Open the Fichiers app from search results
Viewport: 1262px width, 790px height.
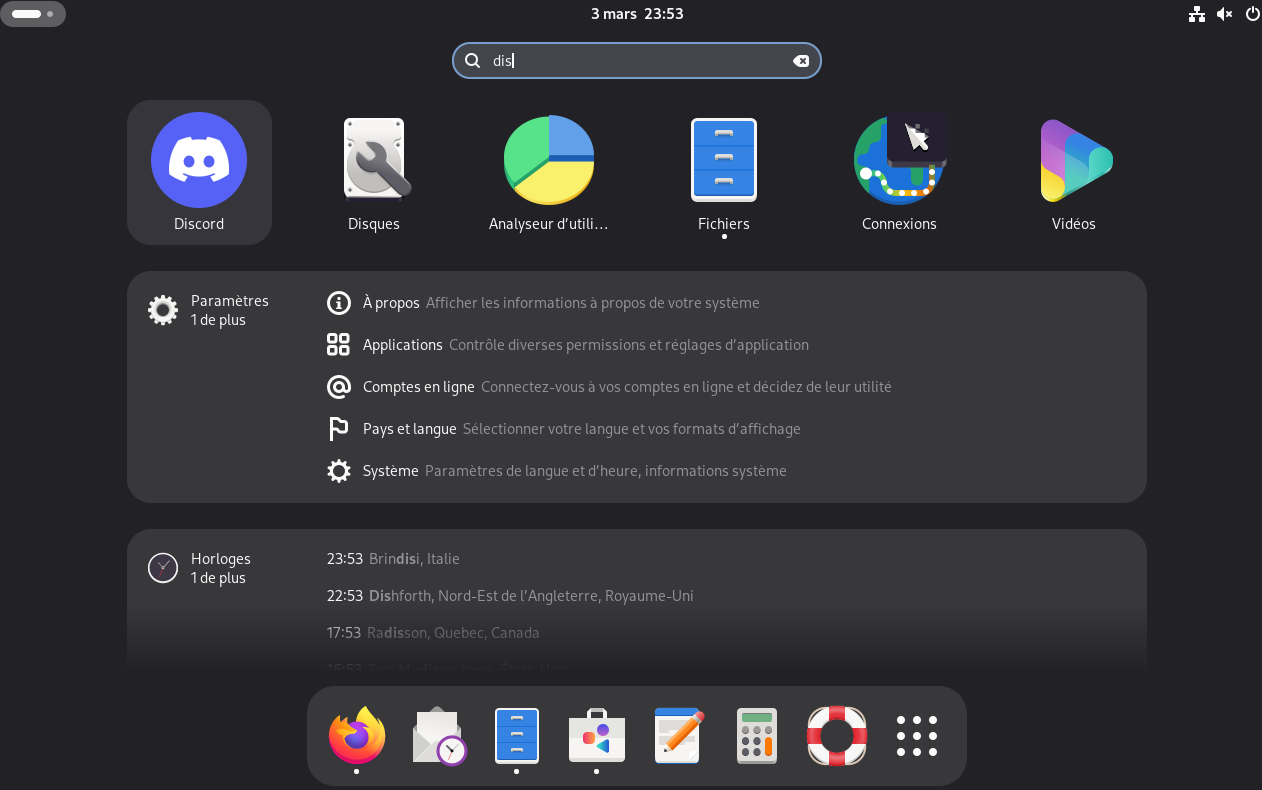[x=724, y=171]
